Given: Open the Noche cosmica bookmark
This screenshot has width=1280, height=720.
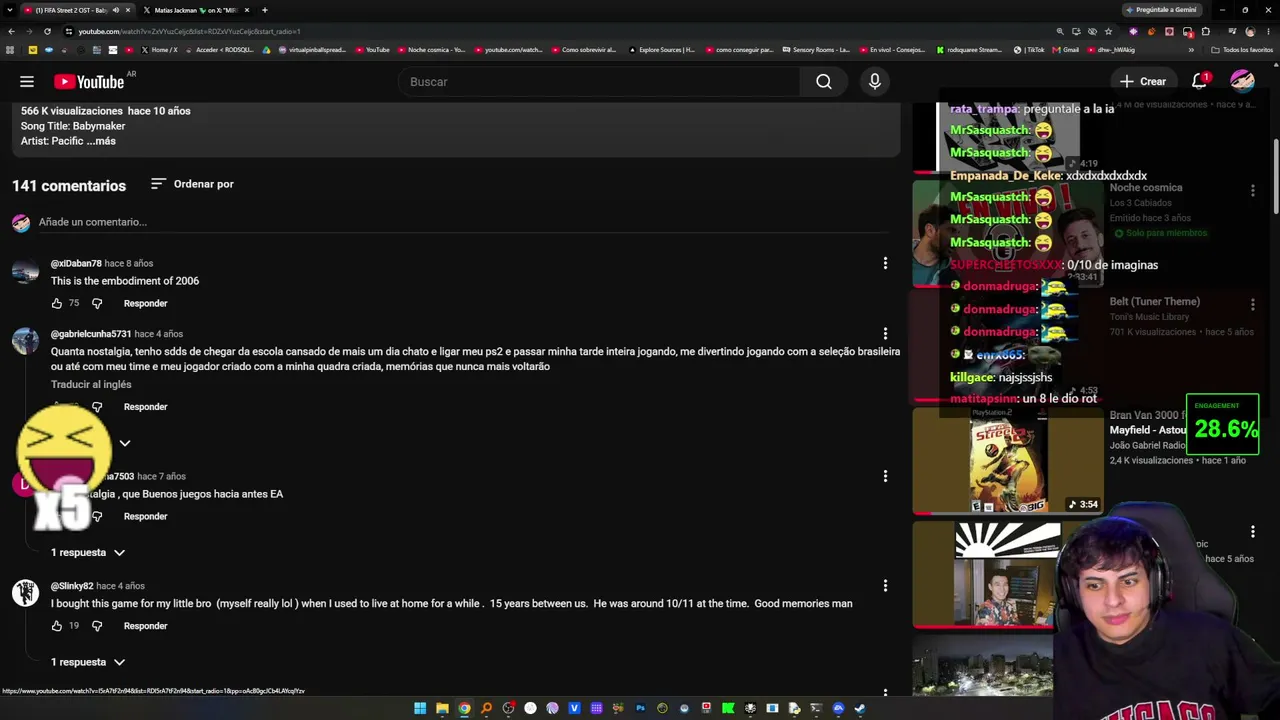Looking at the screenshot, I should tap(432, 49).
